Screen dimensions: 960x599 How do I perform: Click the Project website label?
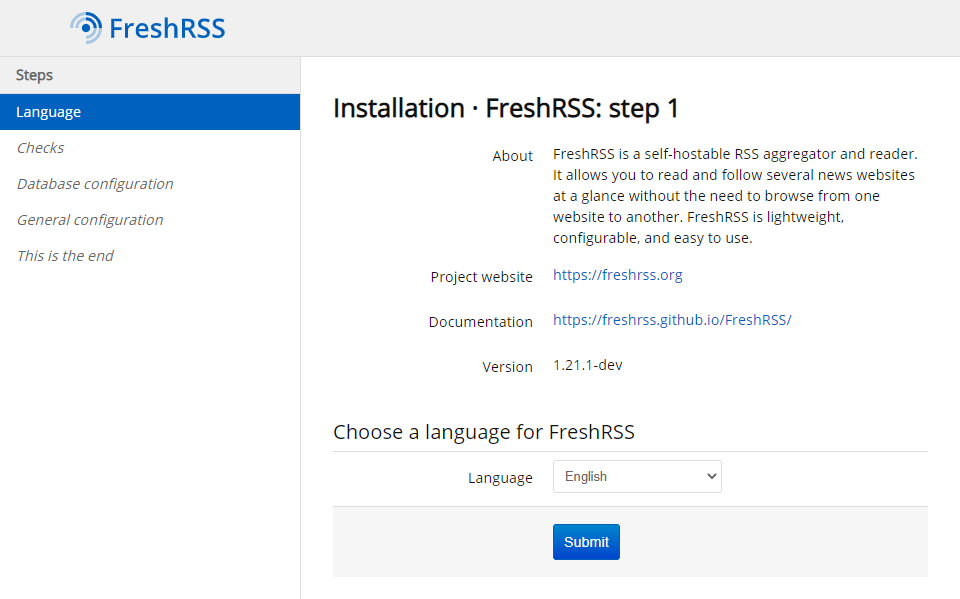tap(482, 276)
